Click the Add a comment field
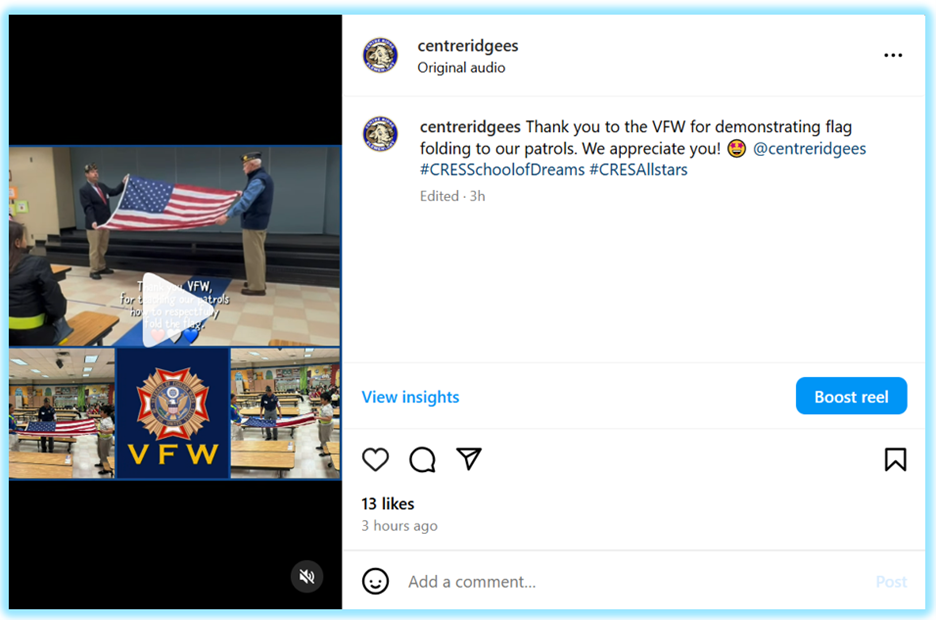Image resolution: width=936 pixels, height=620 pixels. pyautogui.click(x=636, y=581)
